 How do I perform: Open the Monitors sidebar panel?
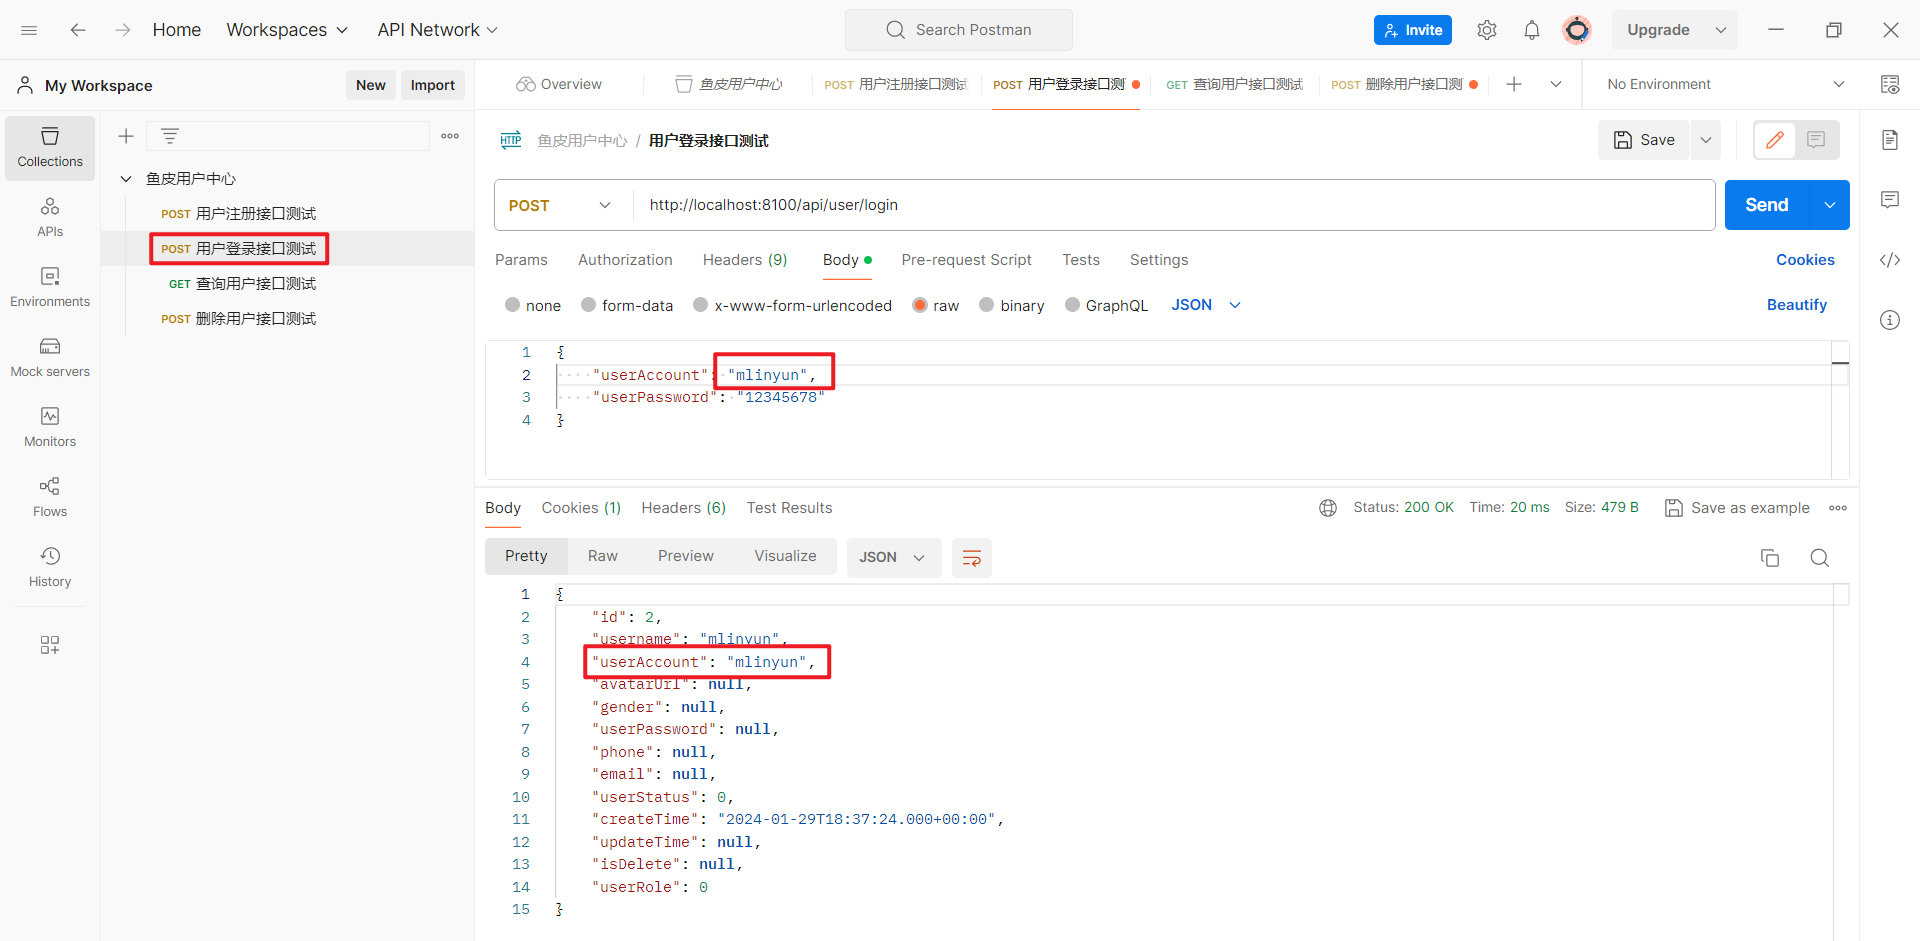pyautogui.click(x=50, y=426)
